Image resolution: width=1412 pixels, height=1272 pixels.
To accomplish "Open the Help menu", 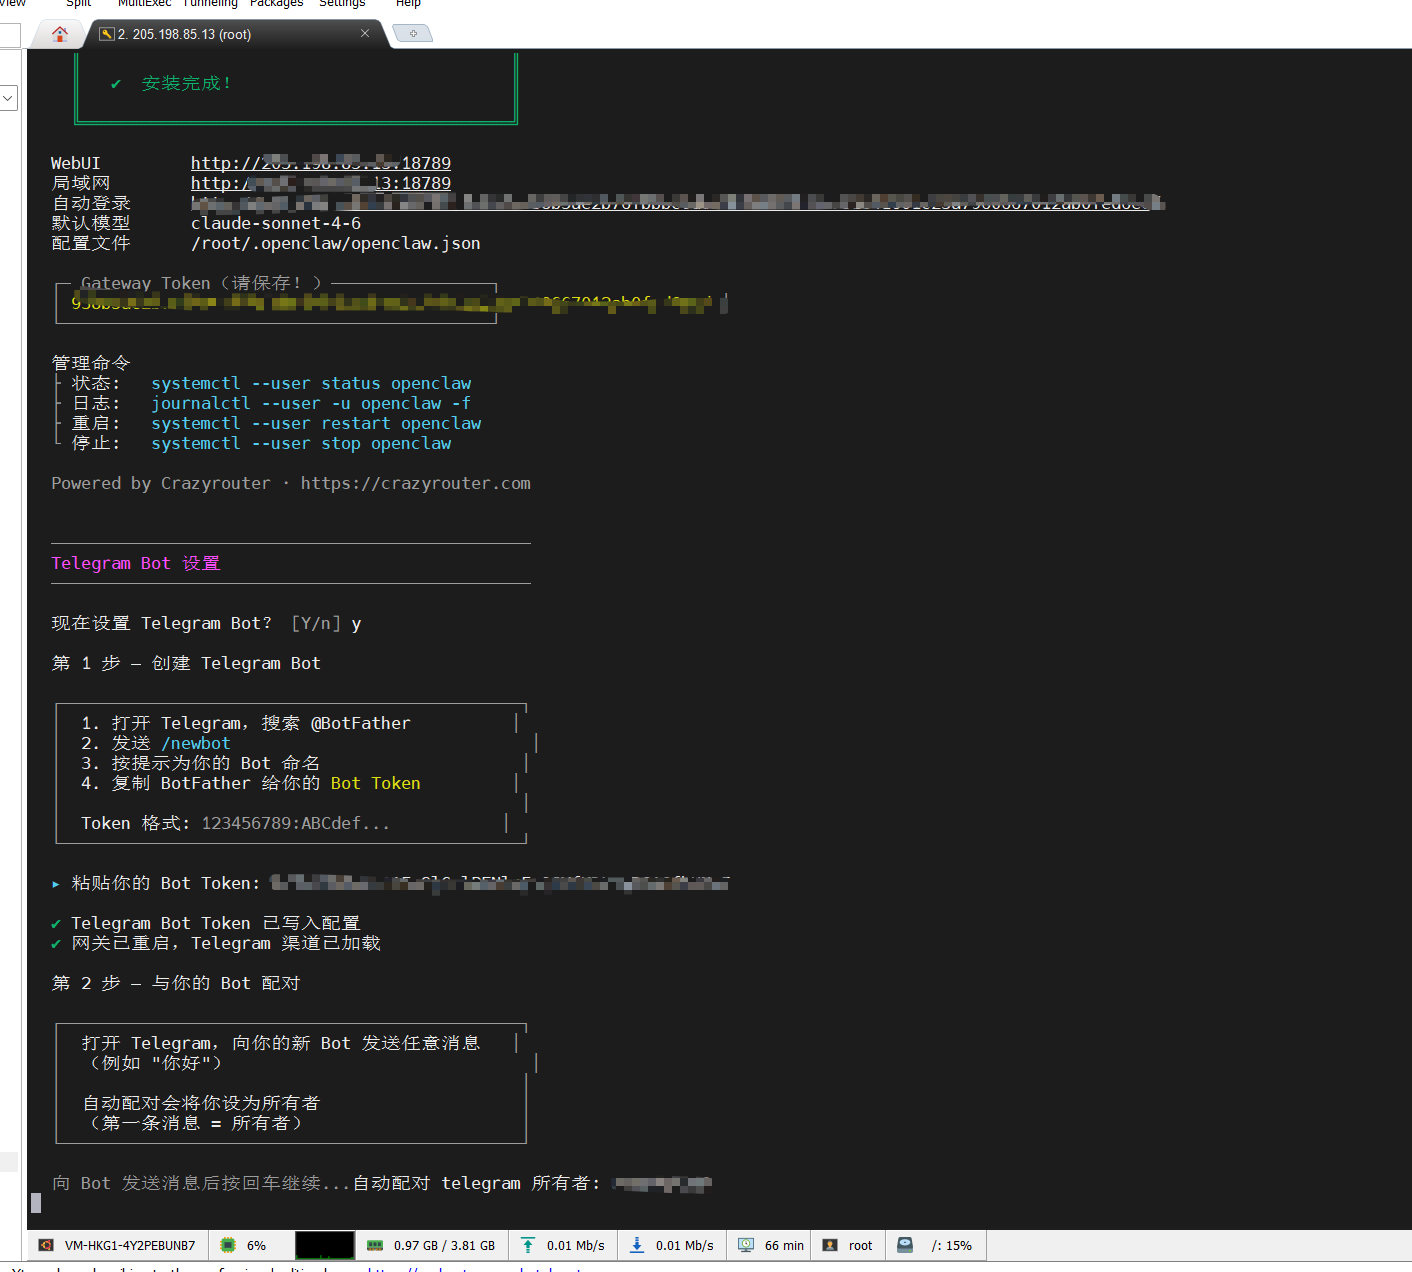I will tap(408, 3).
